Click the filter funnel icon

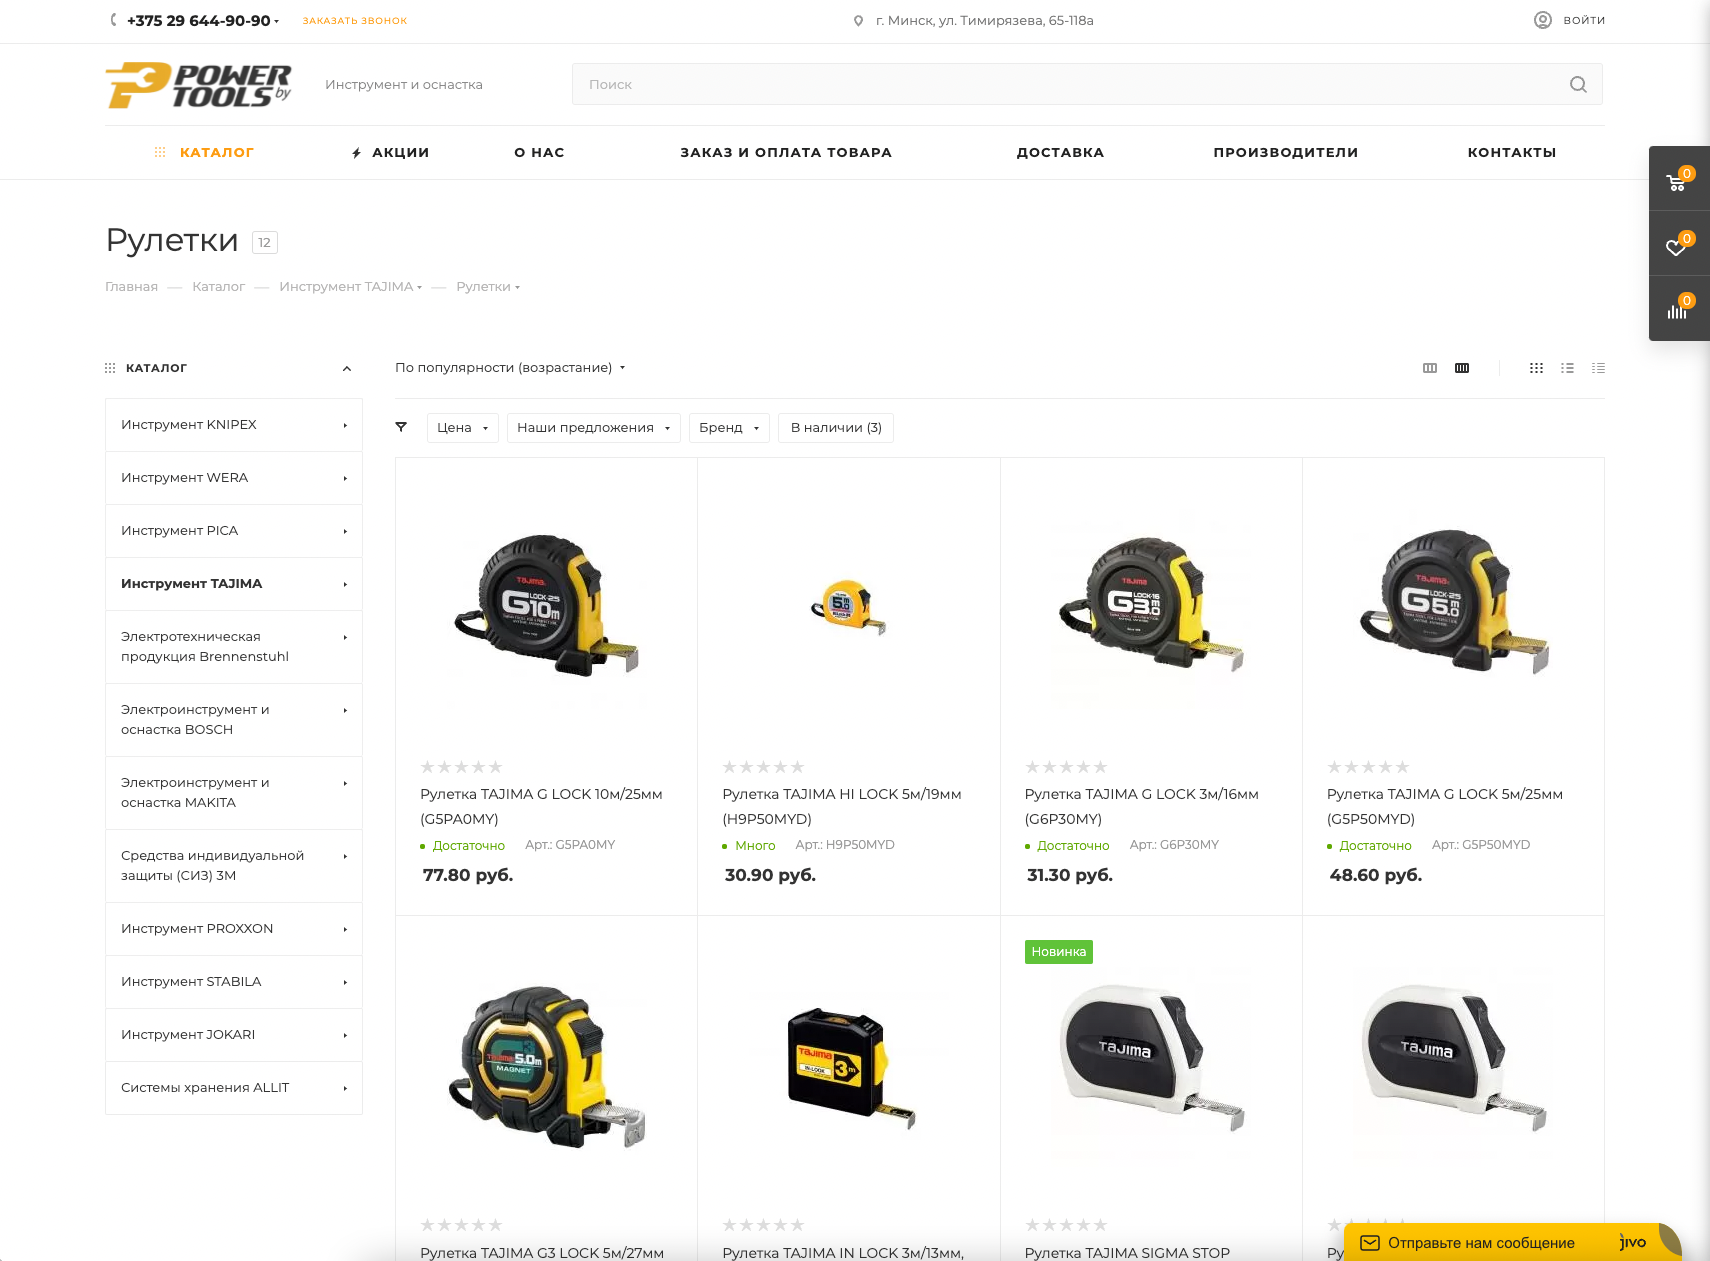click(401, 427)
